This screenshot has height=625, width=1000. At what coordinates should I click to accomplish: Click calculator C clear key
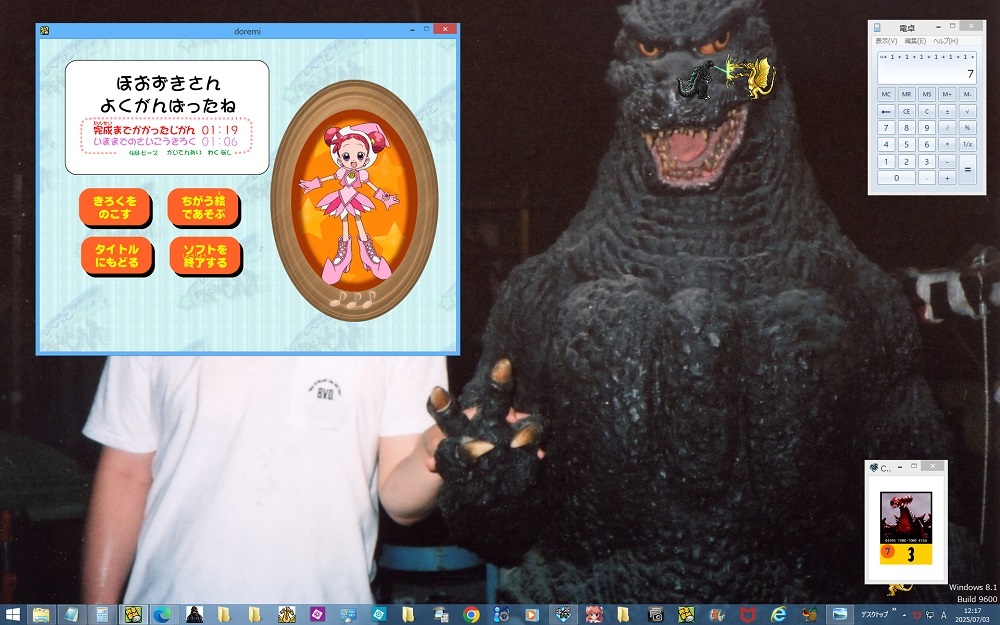pos(927,111)
